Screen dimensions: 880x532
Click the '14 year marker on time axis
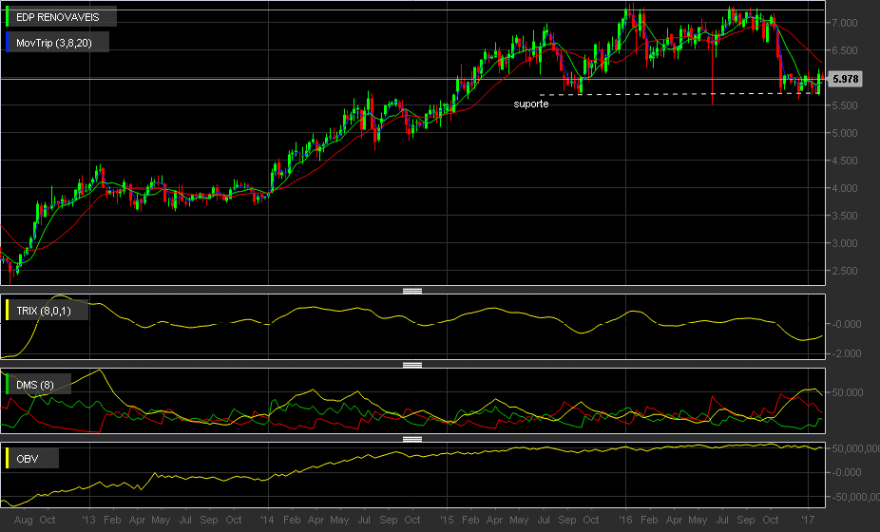pos(268,520)
